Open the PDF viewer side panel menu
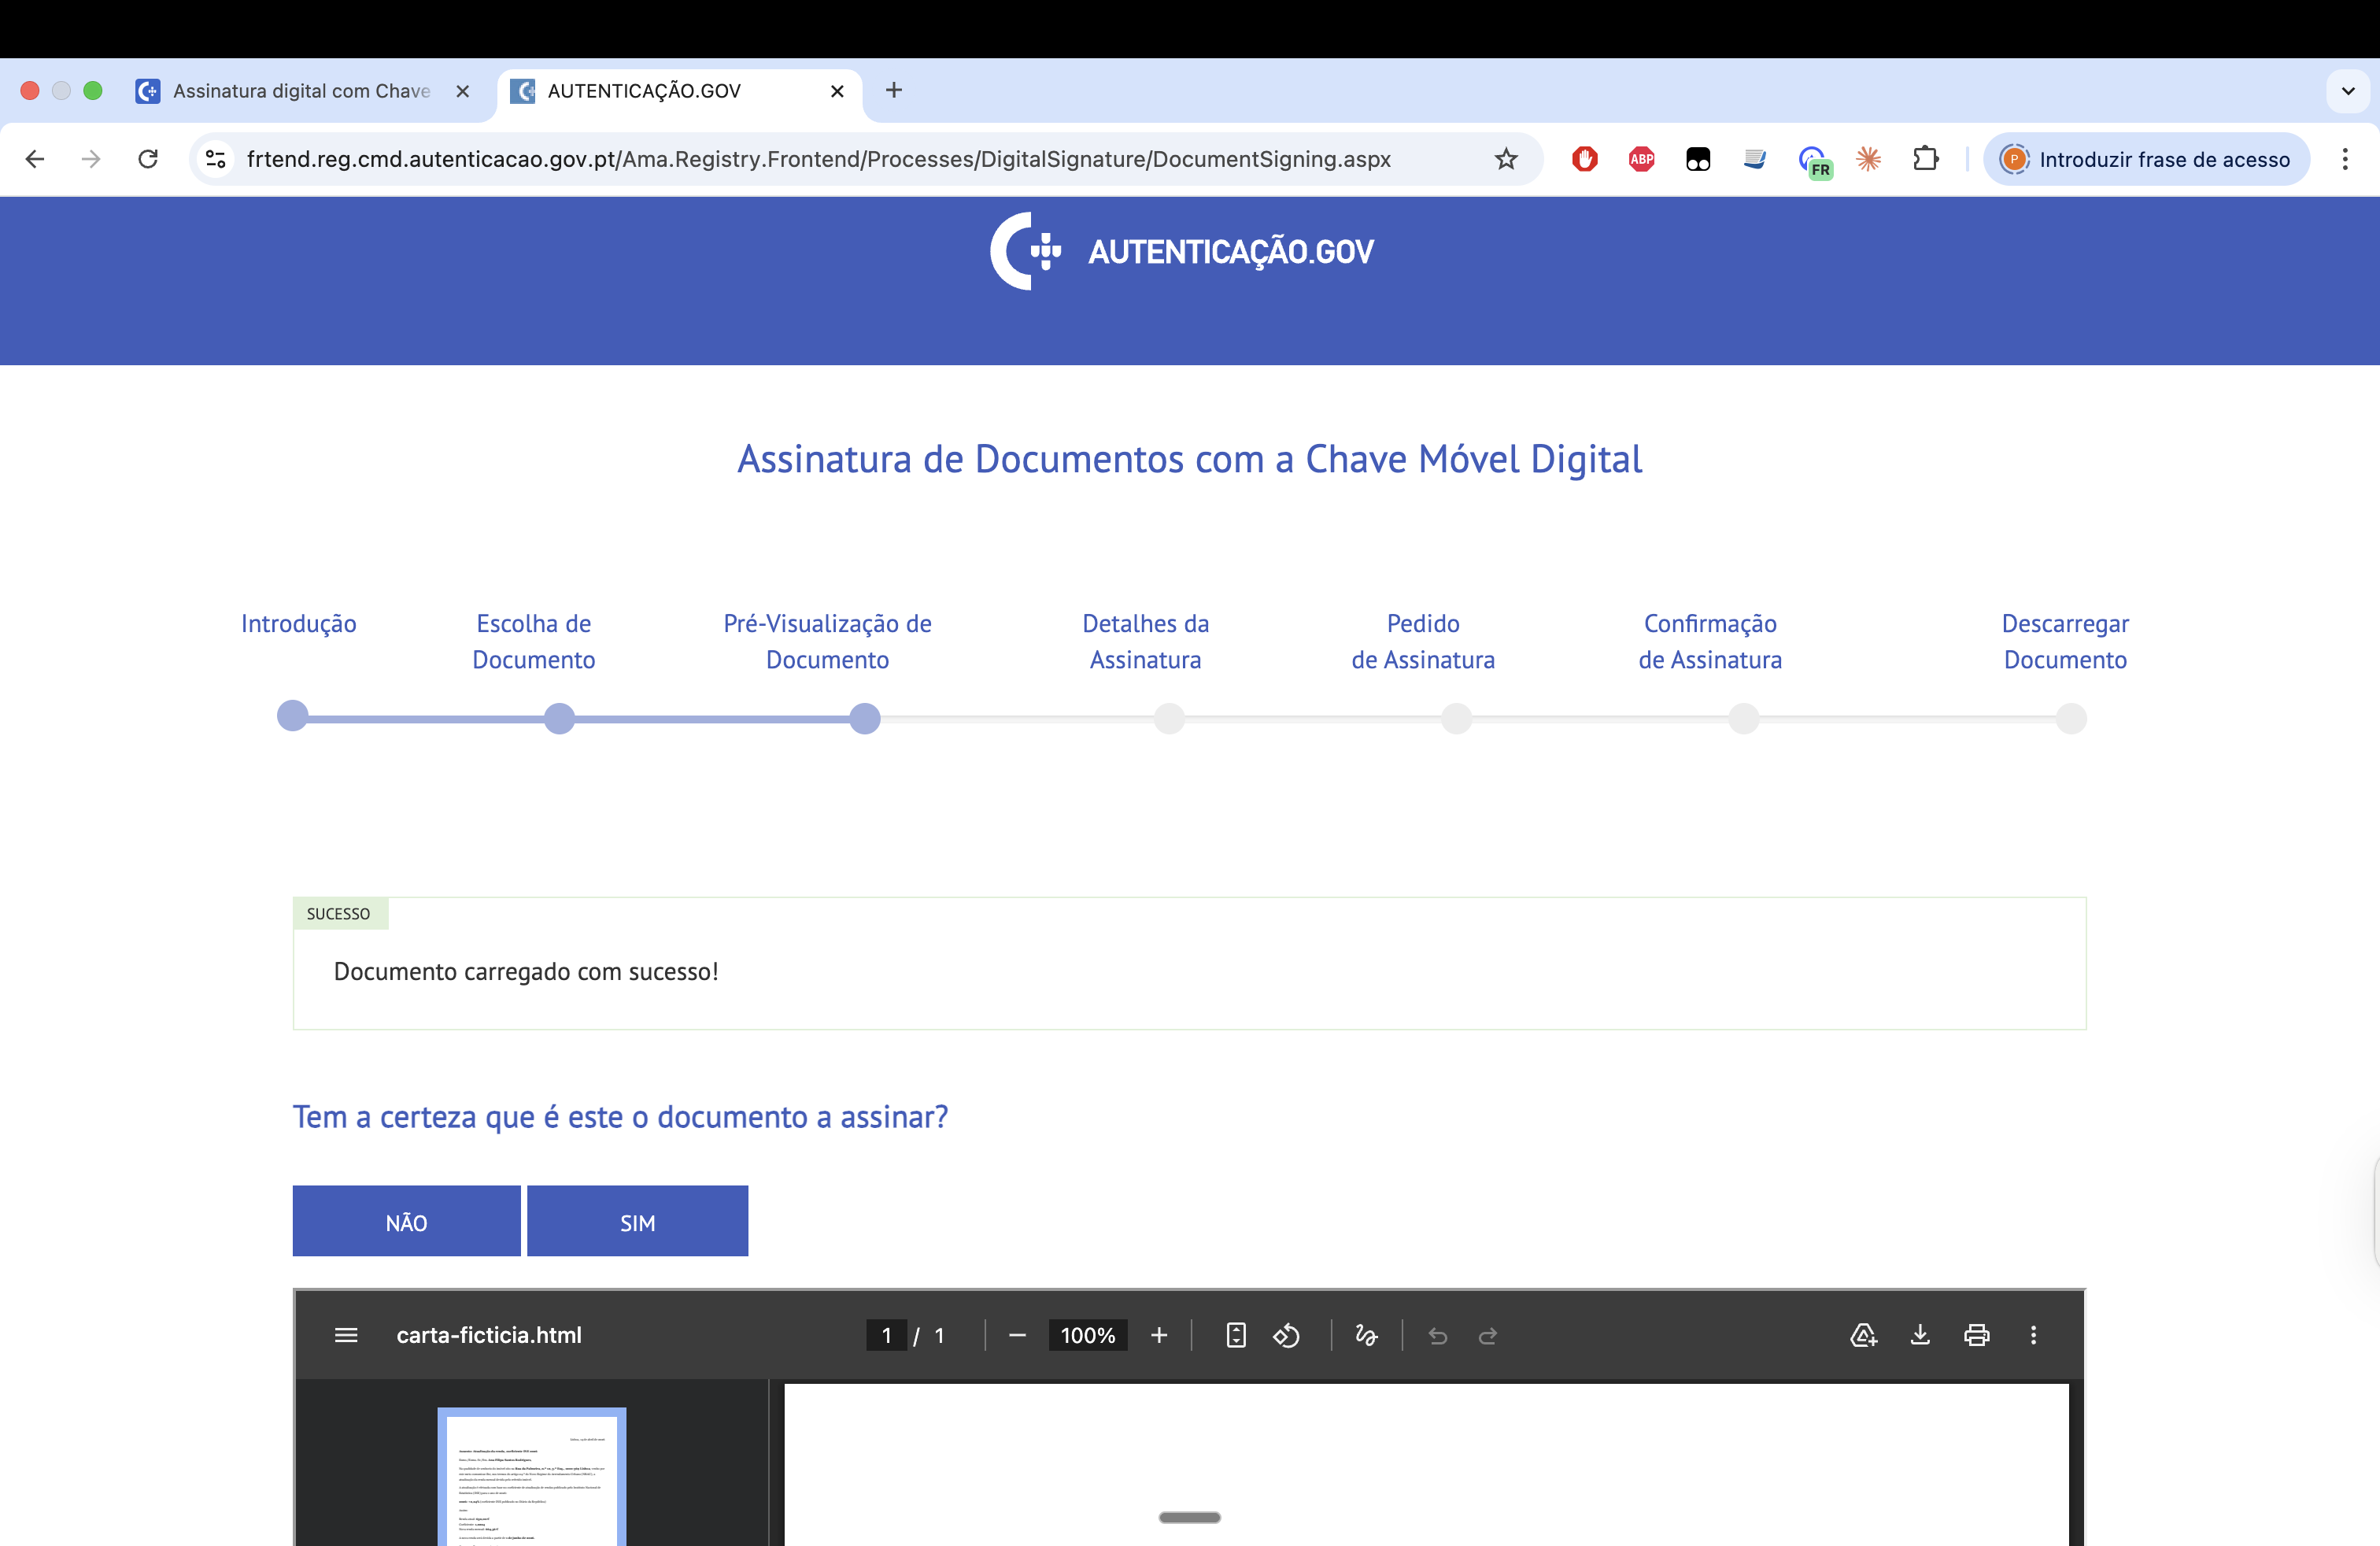Screen dimensions: 2380x1546 click(x=346, y=1335)
